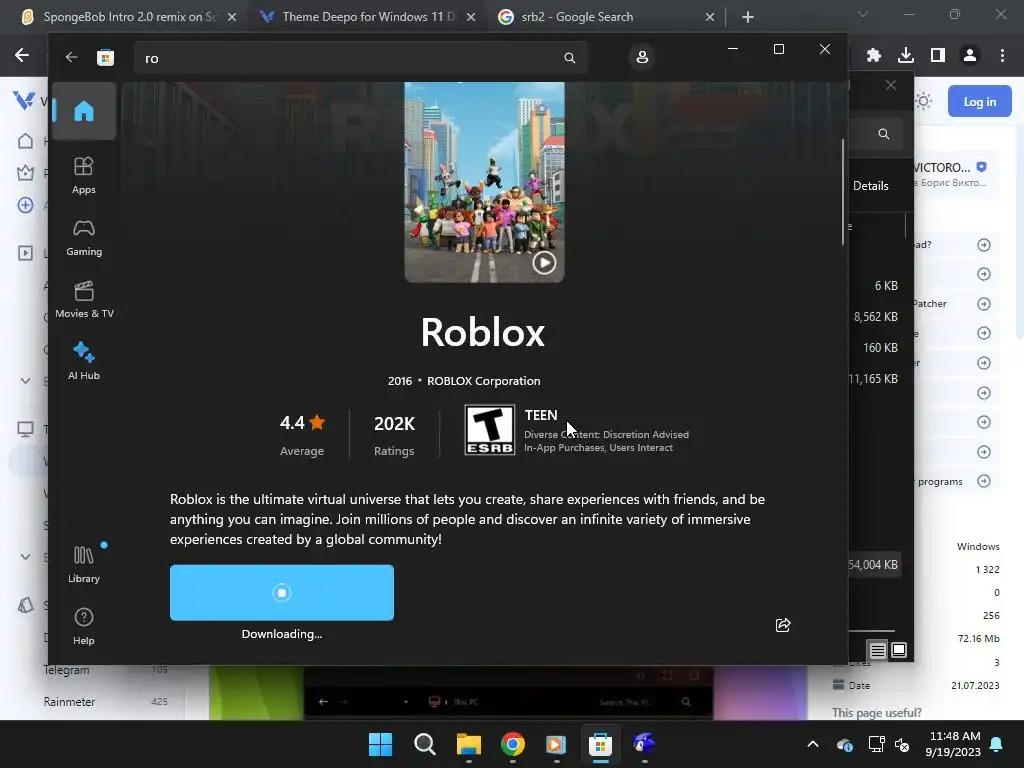The width and height of the screenshot is (1024, 768).
Task: Open the Library in Store sidebar
Action: point(84,564)
